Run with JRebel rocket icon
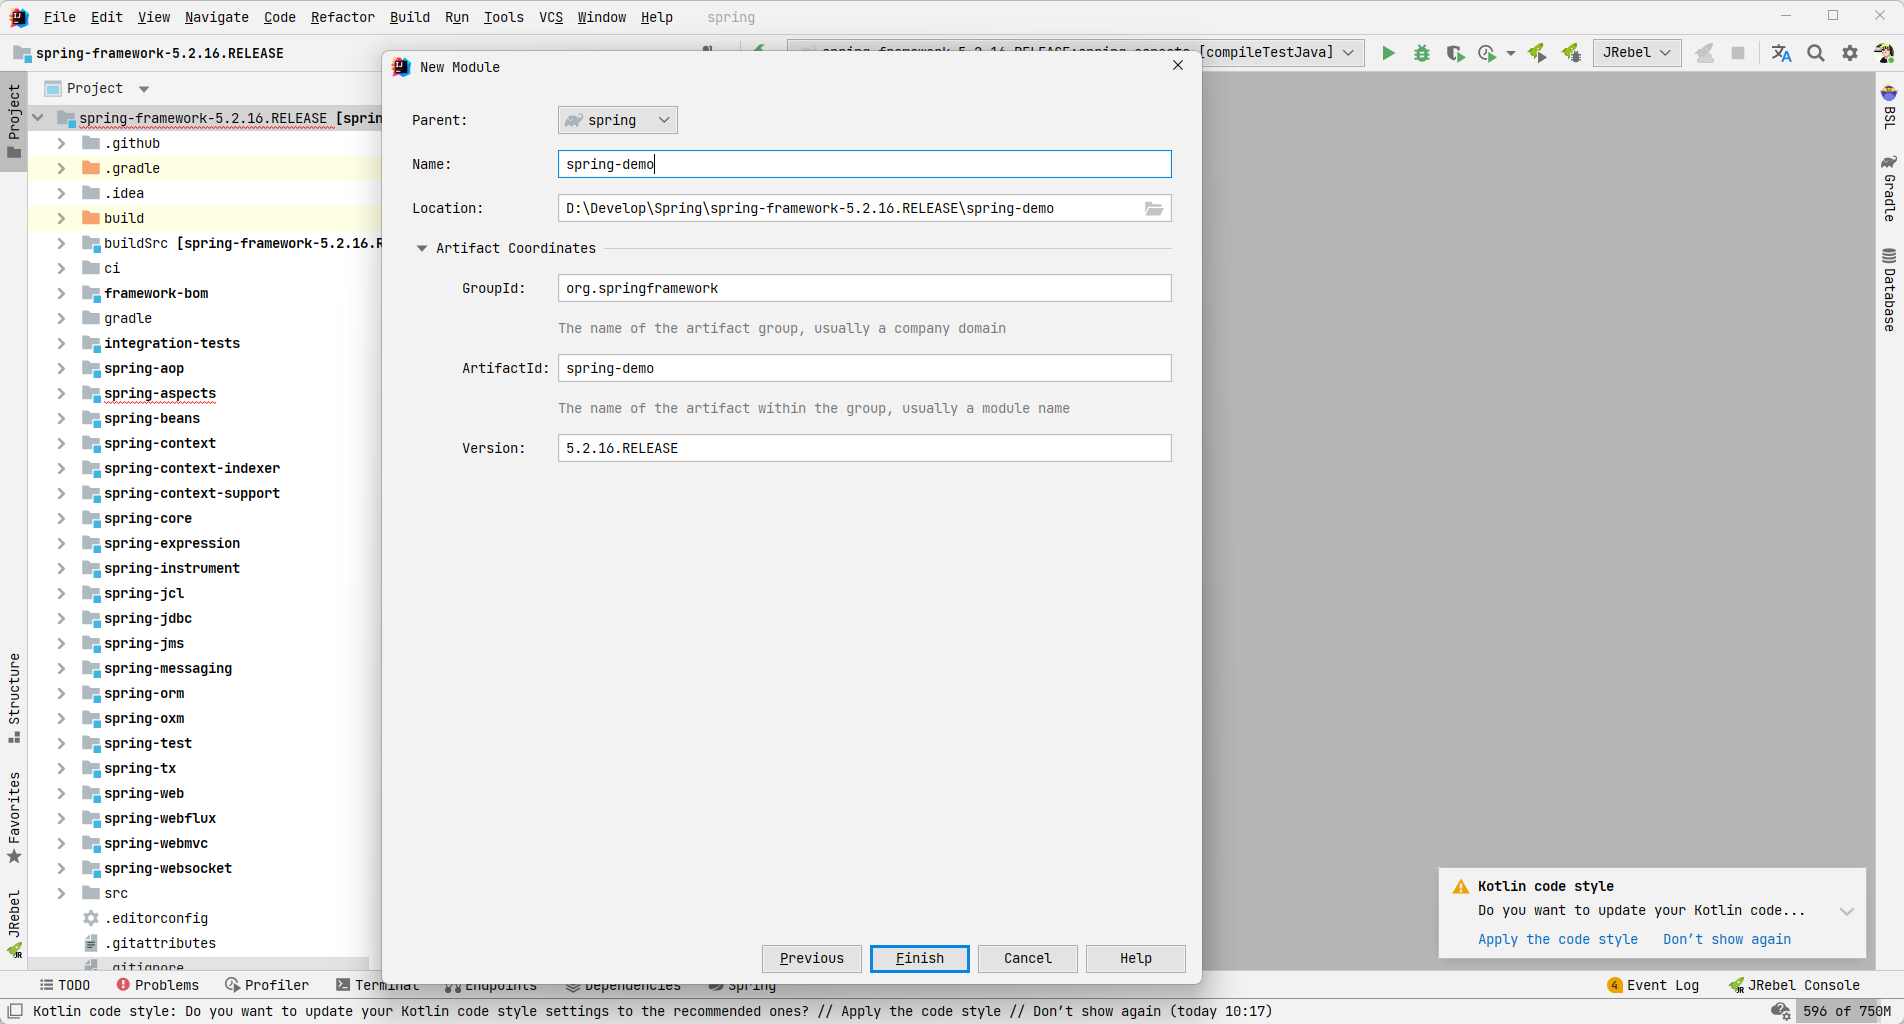1904x1024 pixels. click(1537, 53)
